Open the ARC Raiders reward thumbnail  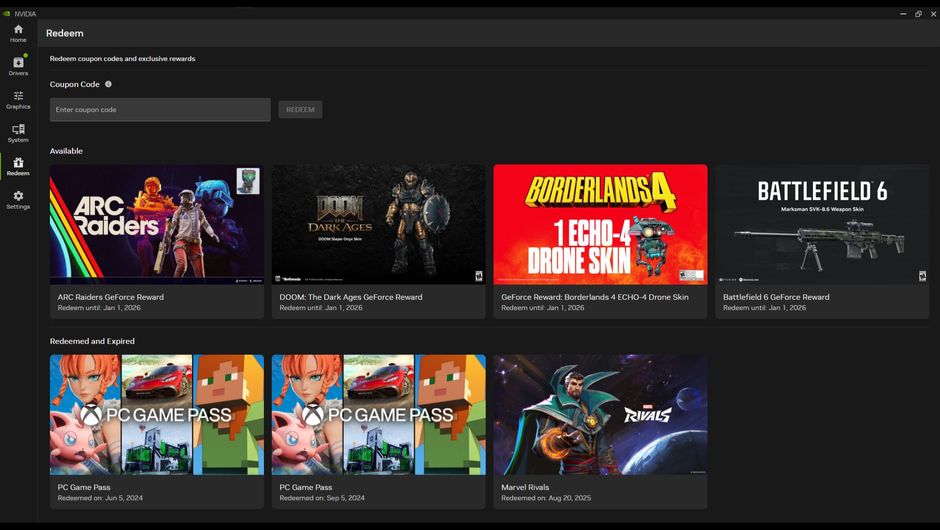click(x=157, y=225)
